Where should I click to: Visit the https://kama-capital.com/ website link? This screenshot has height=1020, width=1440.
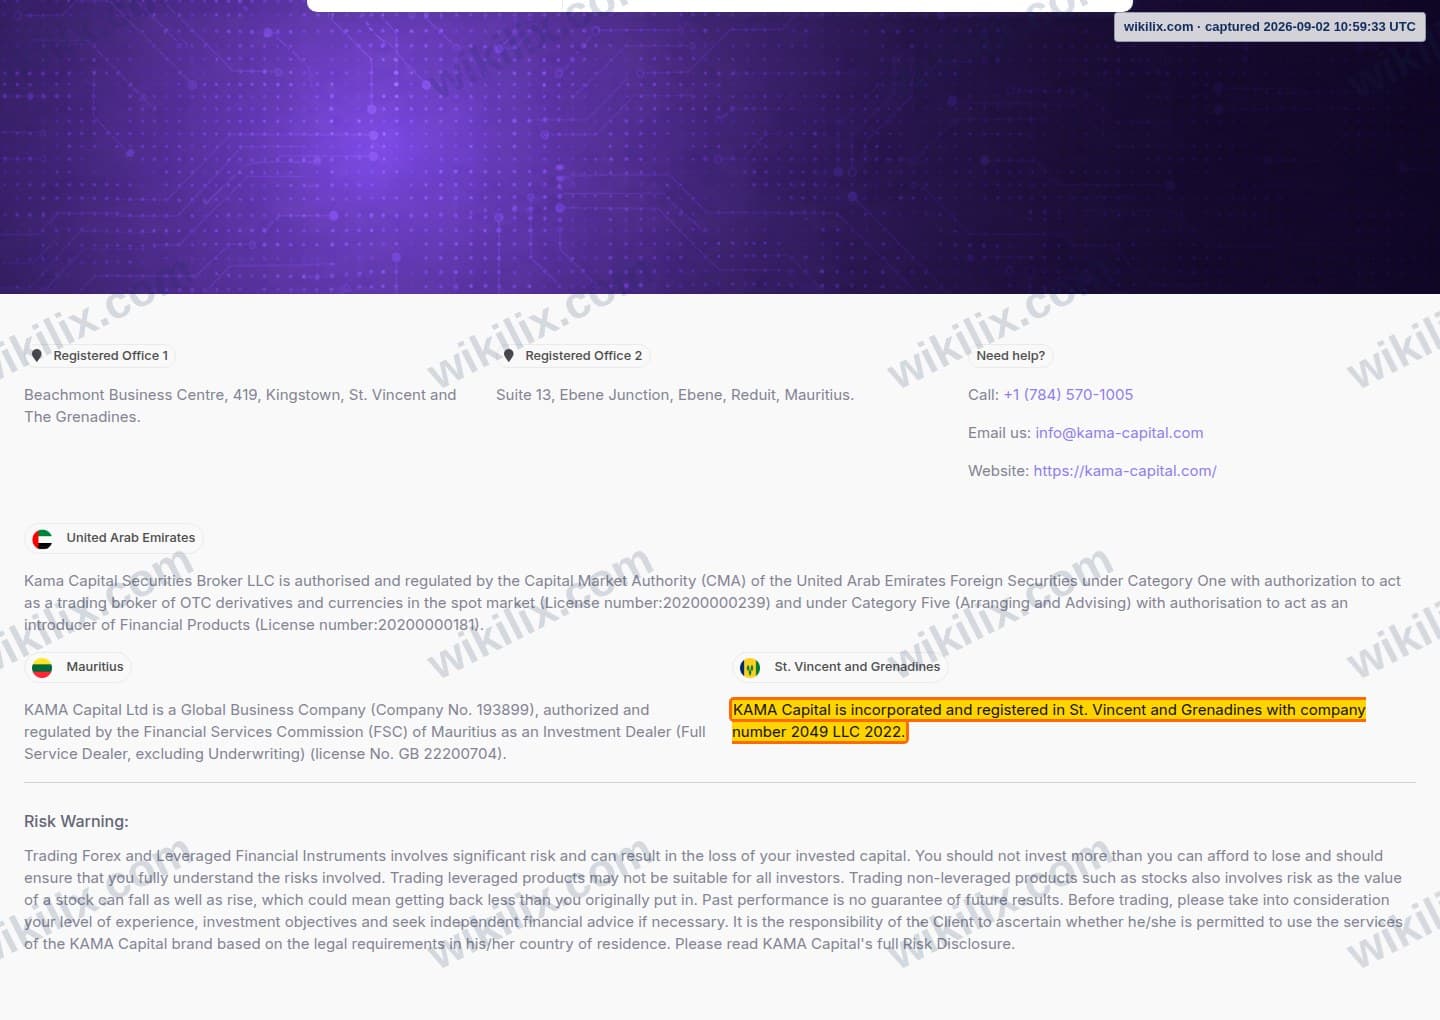click(1125, 471)
